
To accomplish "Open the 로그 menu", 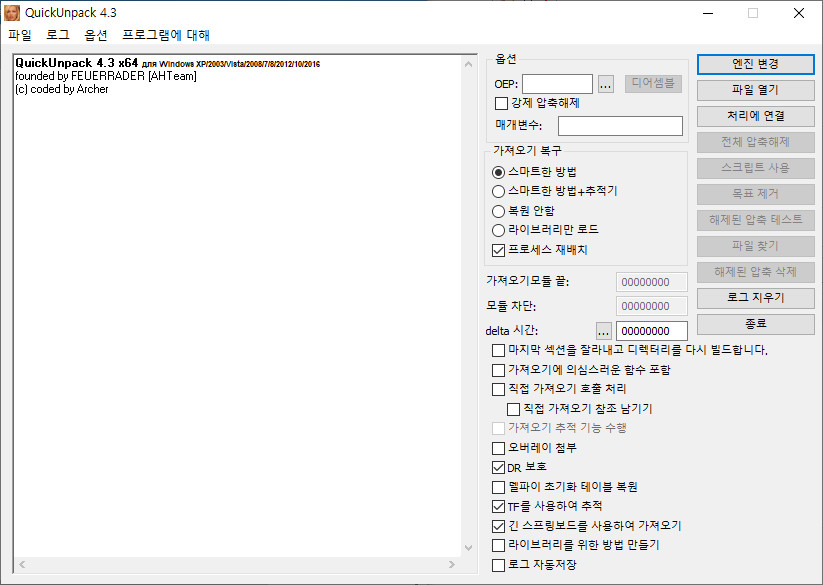I will click(58, 35).
